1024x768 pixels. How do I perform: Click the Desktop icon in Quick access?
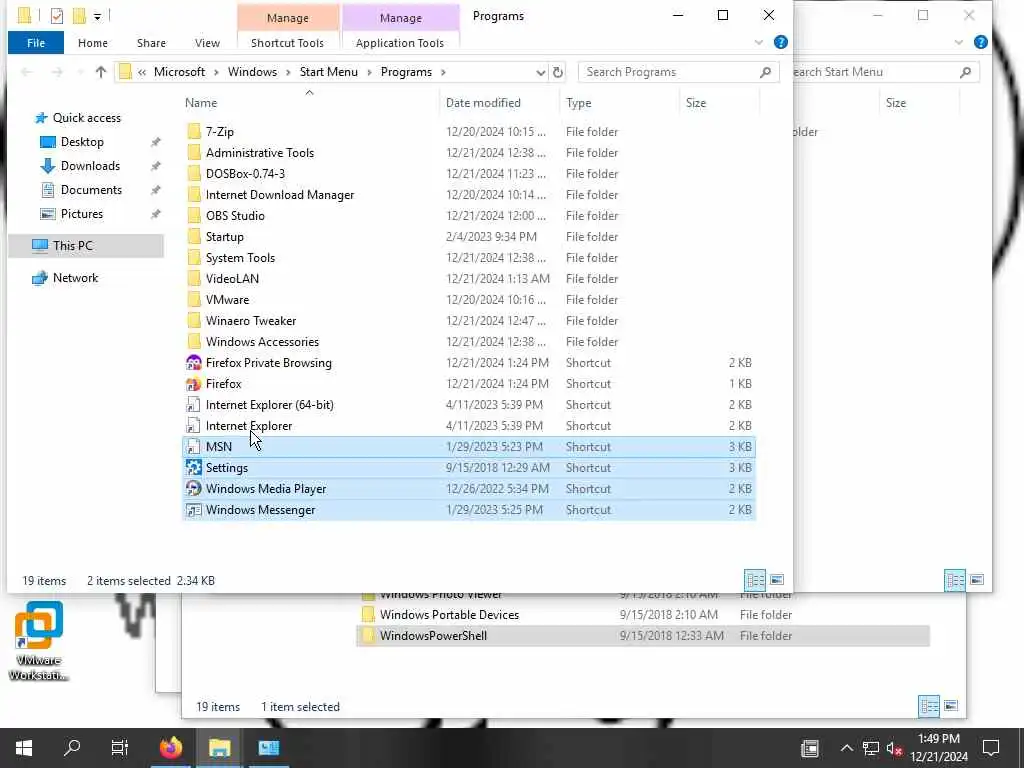(x=48, y=142)
